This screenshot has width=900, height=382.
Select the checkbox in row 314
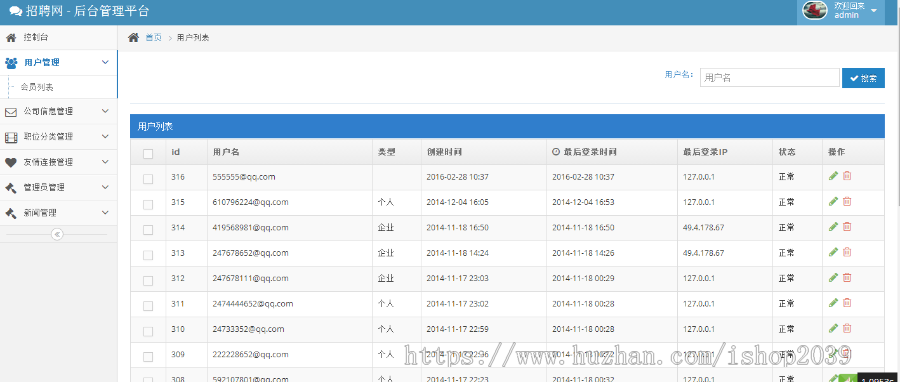click(148, 229)
